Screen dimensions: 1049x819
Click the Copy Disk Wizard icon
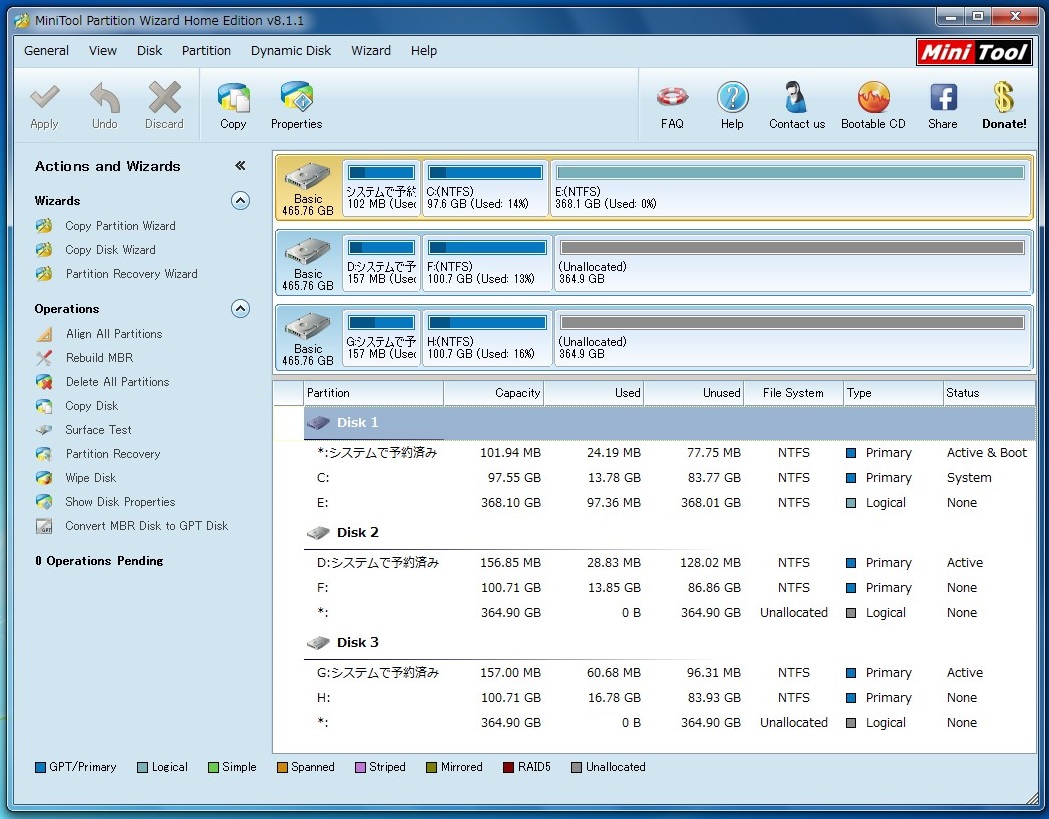(x=44, y=250)
